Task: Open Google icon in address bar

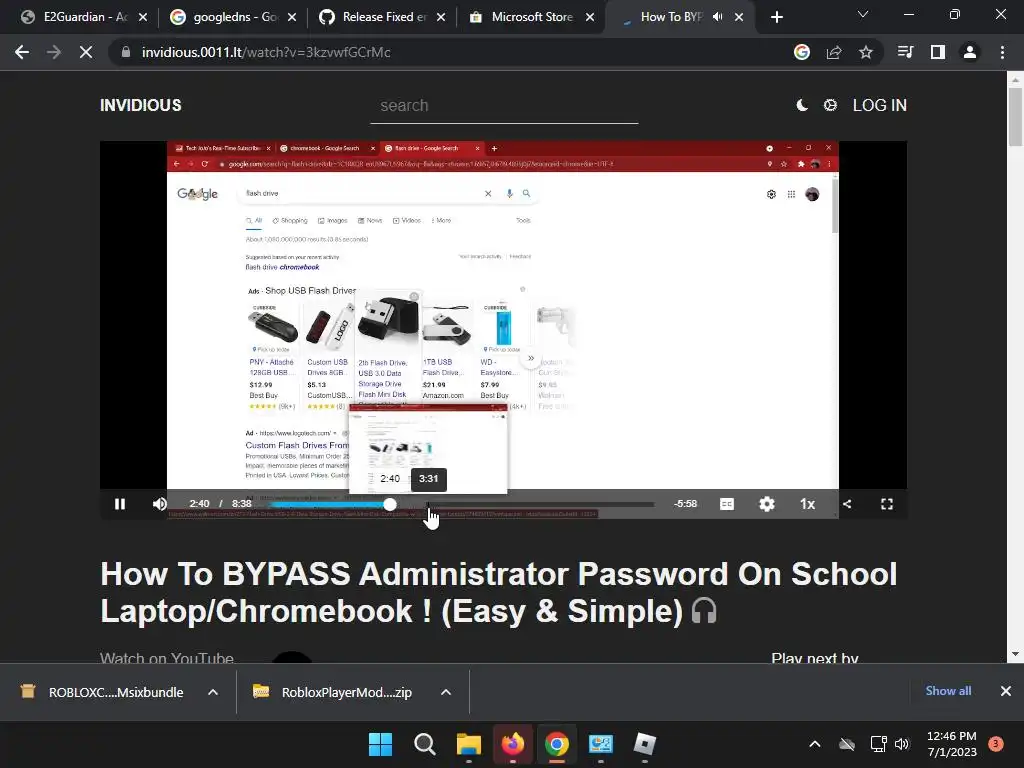Action: pyautogui.click(x=802, y=52)
